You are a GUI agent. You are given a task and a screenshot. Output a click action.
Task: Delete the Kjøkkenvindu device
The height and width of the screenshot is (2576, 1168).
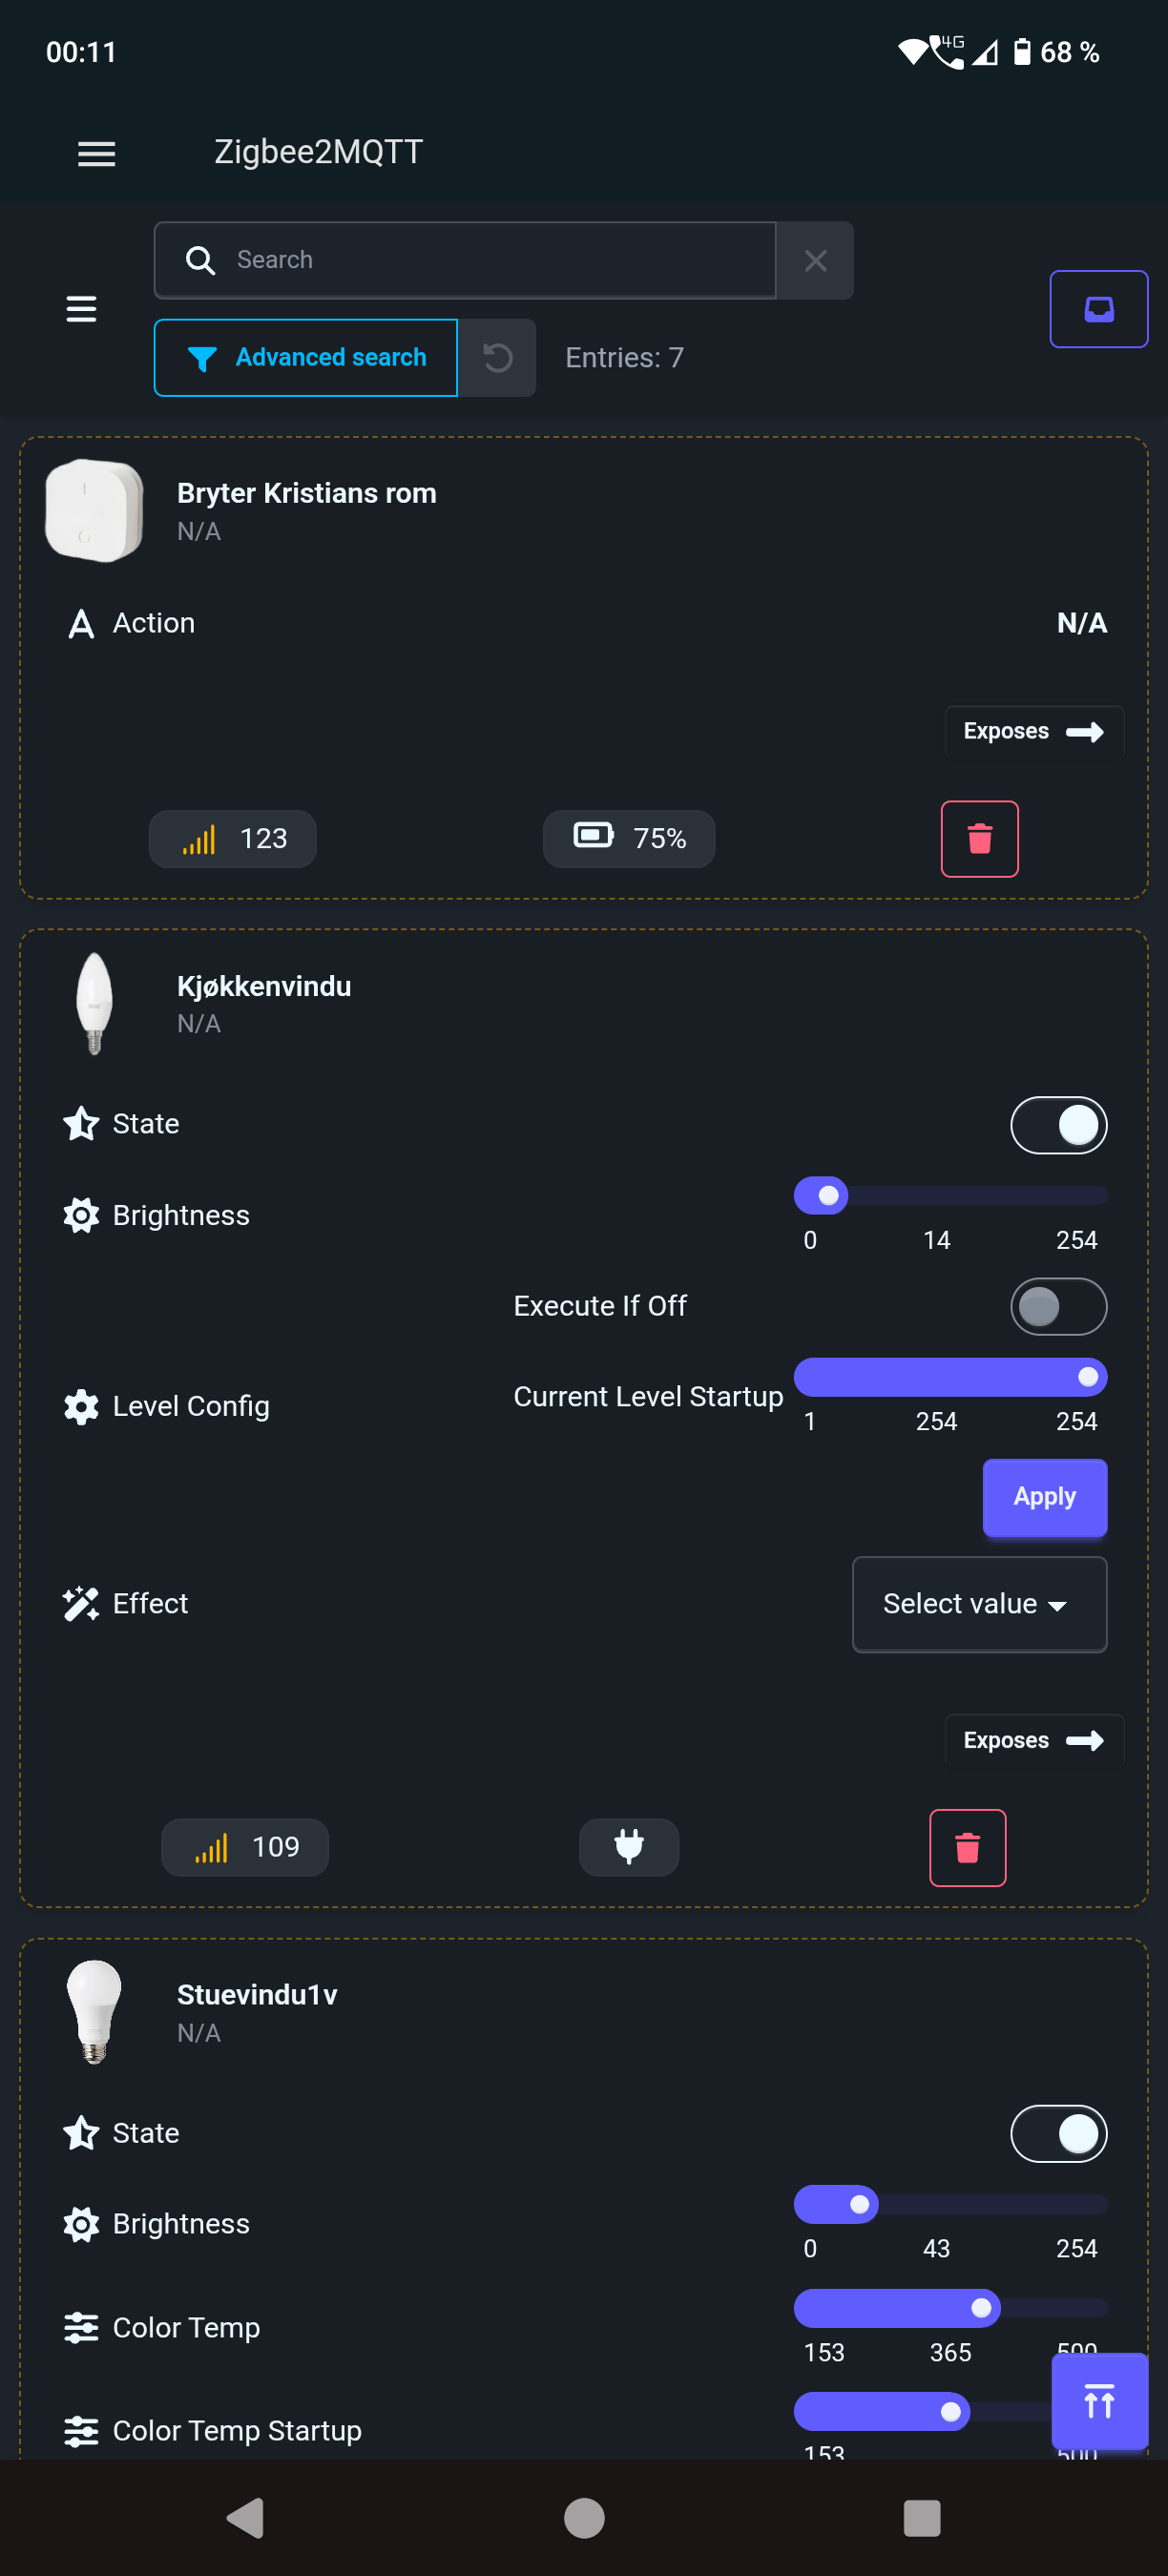(967, 1847)
